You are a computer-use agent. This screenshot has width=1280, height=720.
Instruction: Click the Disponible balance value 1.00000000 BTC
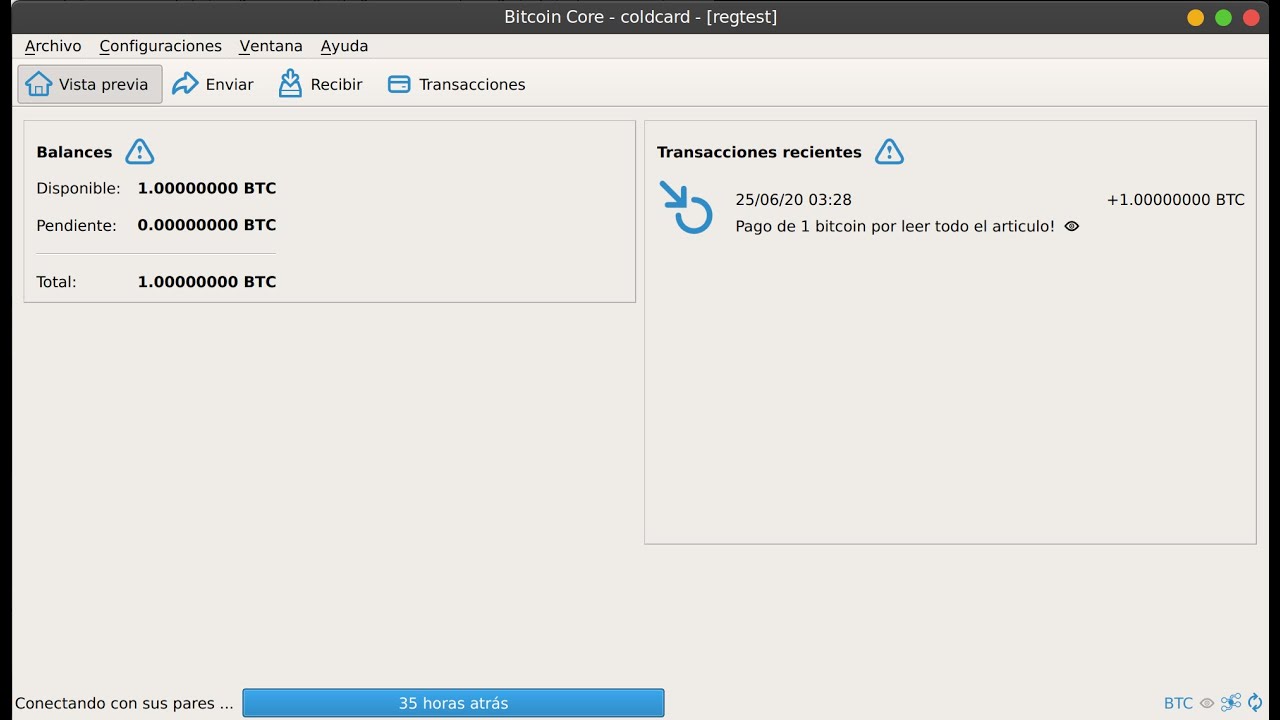tap(207, 188)
